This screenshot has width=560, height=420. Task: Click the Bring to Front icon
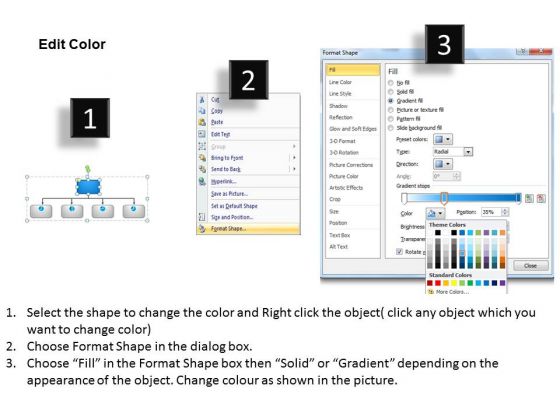click(x=202, y=158)
